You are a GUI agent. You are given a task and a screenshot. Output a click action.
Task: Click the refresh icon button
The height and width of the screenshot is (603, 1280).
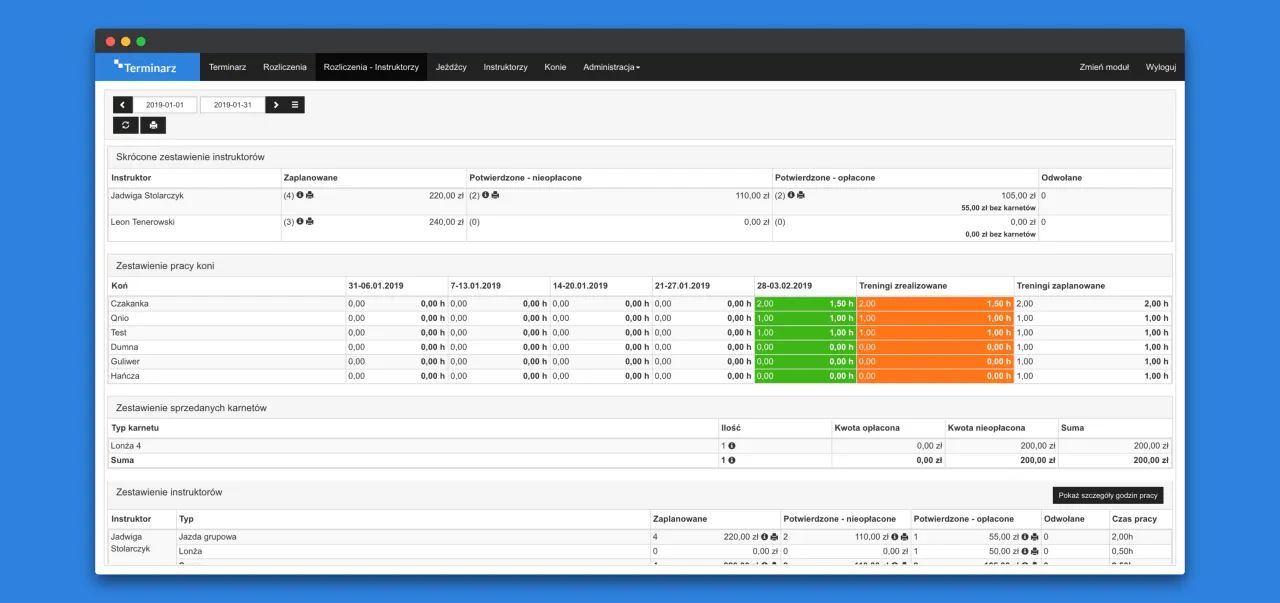[x=125, y=125]
